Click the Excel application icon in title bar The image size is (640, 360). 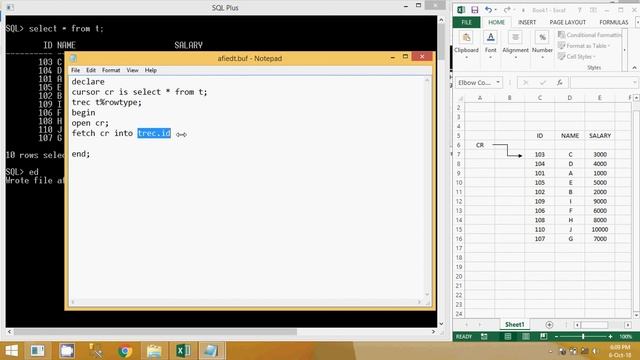[461, 10]
